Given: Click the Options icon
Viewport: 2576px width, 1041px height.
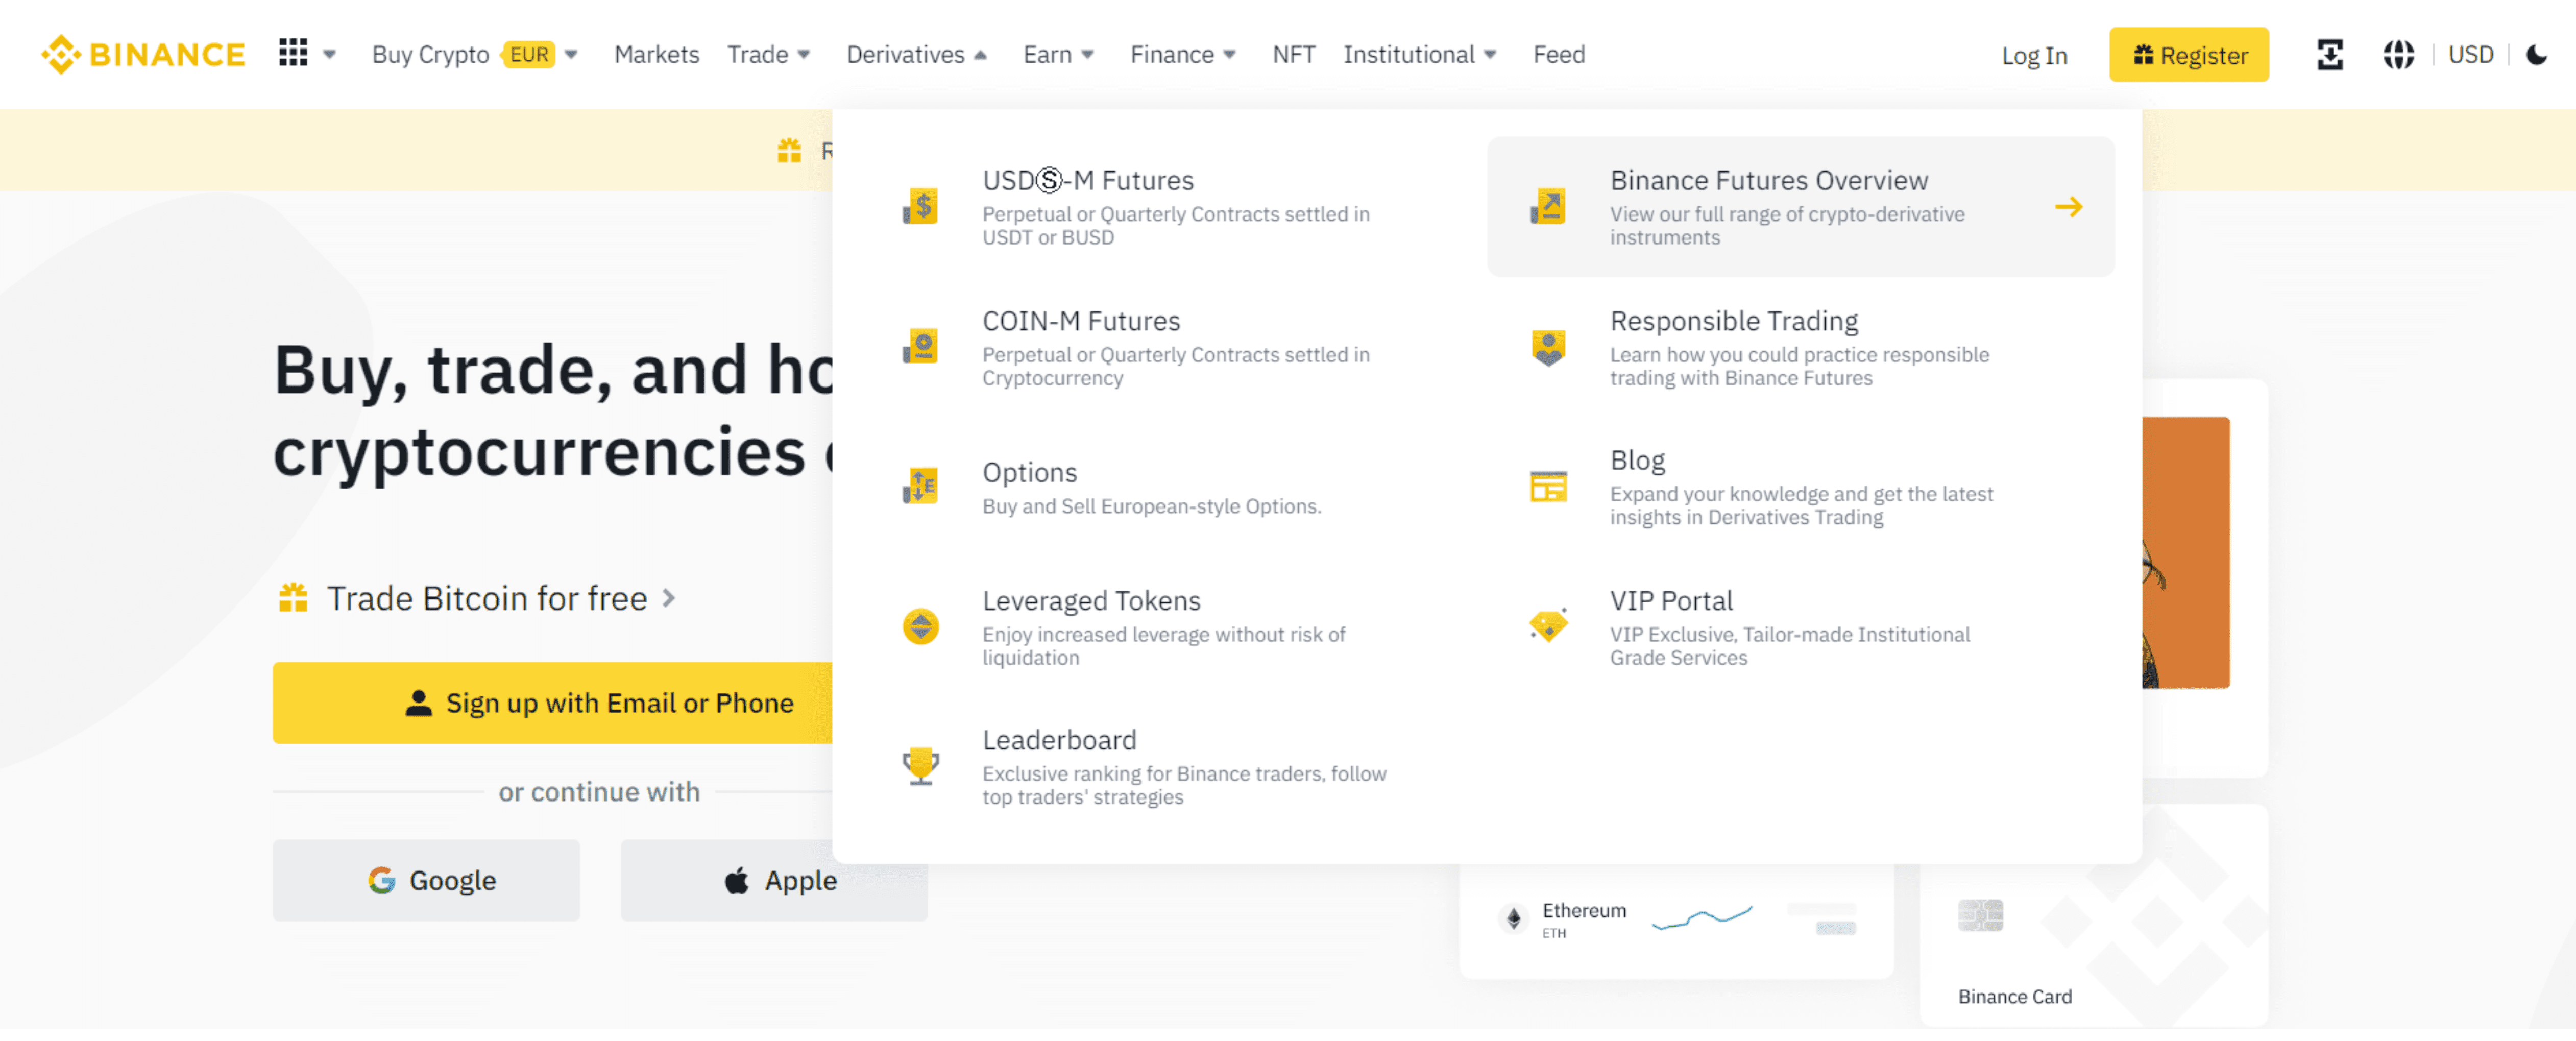Looking at the screenshot, I should [920, 487].
